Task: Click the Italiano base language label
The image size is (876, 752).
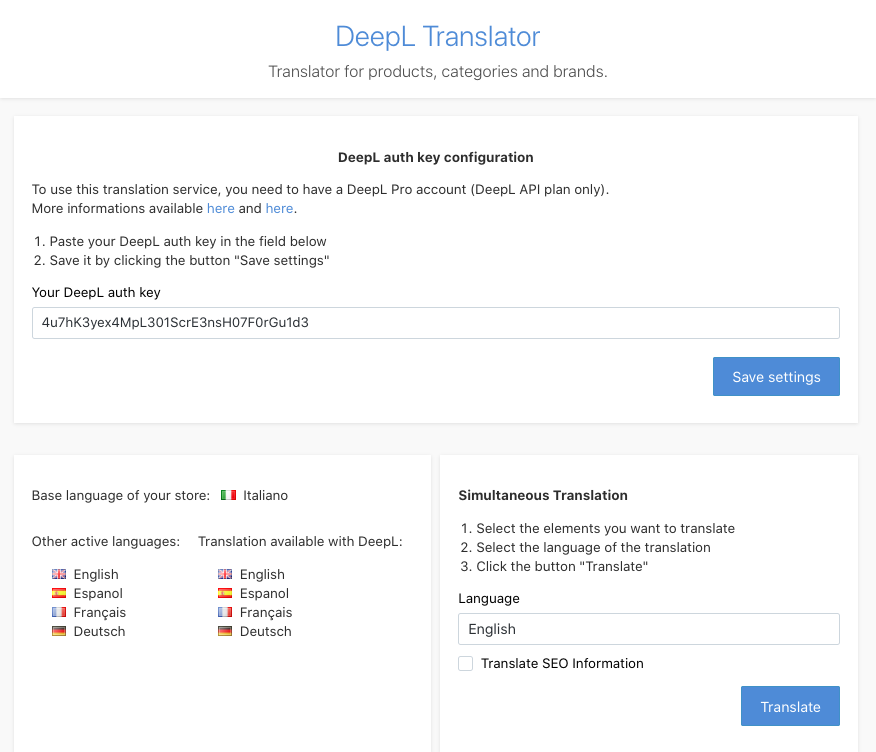Action: [x=265, y=495]
